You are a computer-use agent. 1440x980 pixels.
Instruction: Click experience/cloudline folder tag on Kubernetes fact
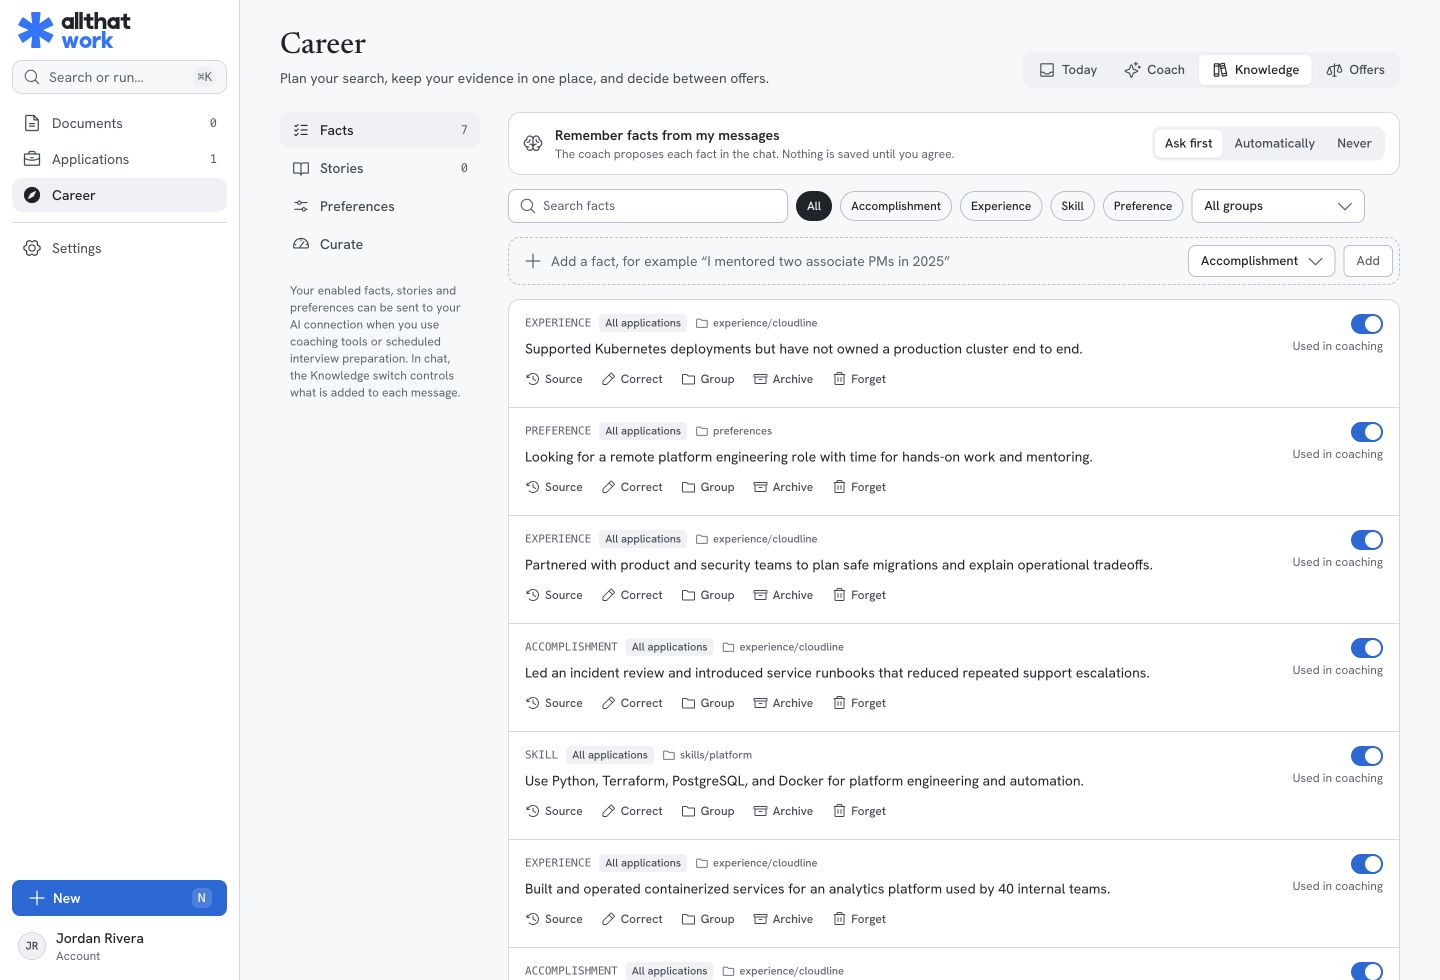pyautogui.click(x=757, y=323)
